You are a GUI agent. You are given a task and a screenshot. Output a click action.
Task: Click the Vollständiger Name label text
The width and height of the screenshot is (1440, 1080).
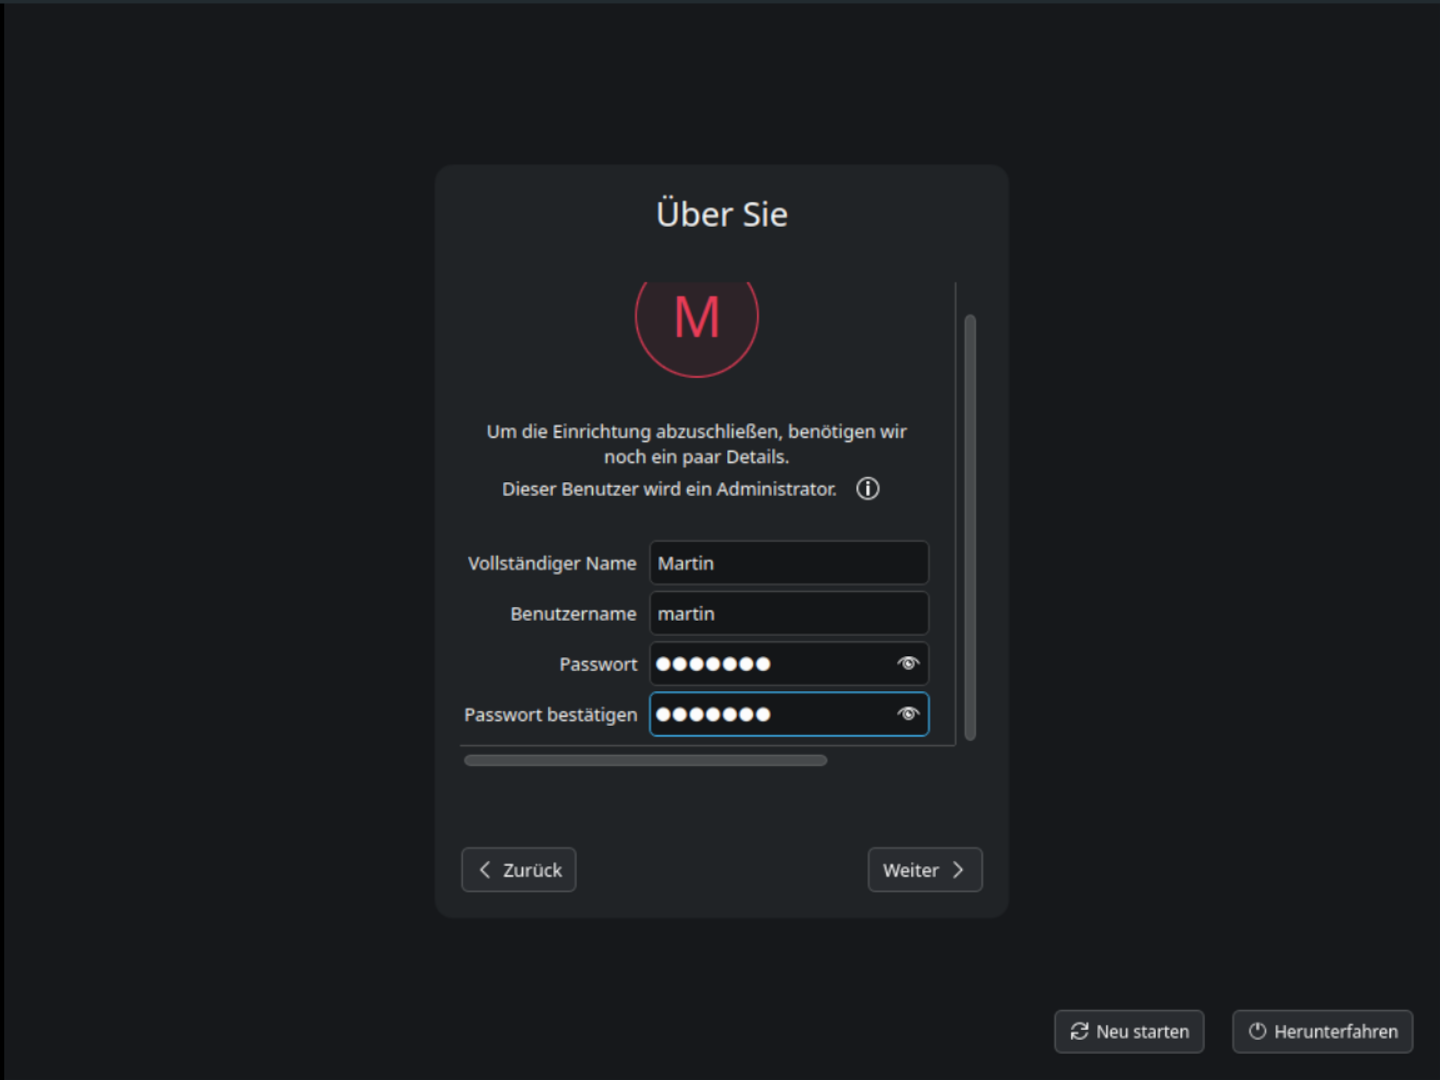click(x=551, y=564)
